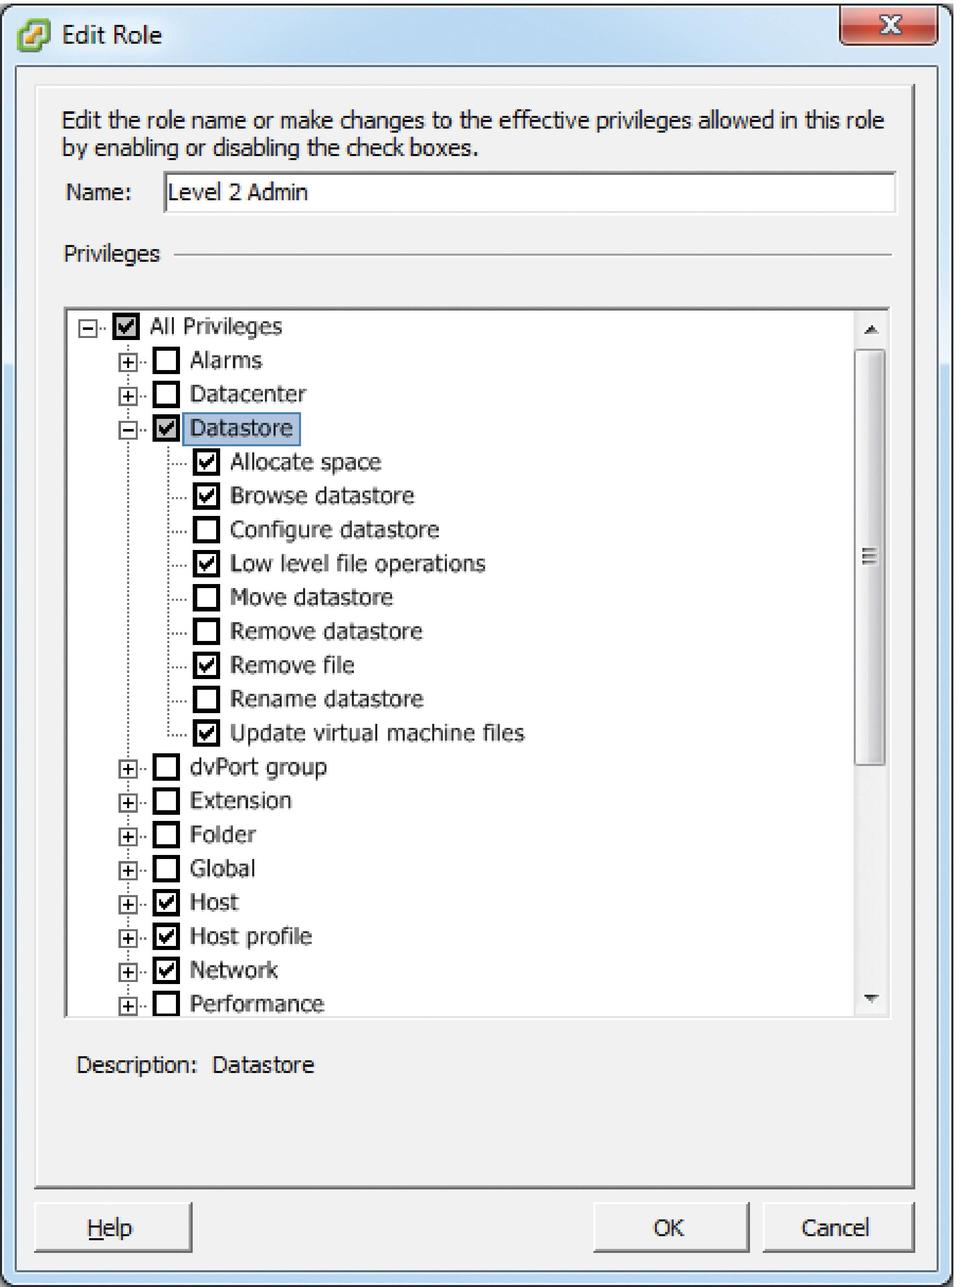Expand the Host profile group

point(128,938)
